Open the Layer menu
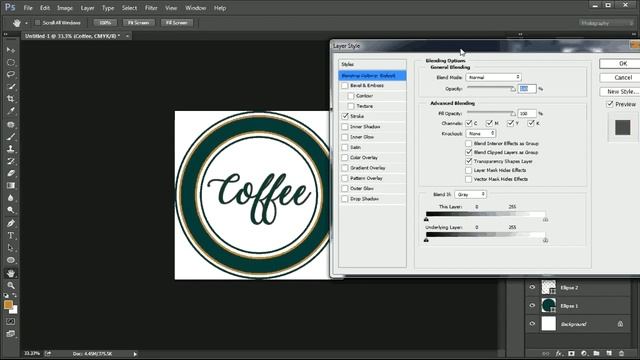640x360 pixels. 87,8
